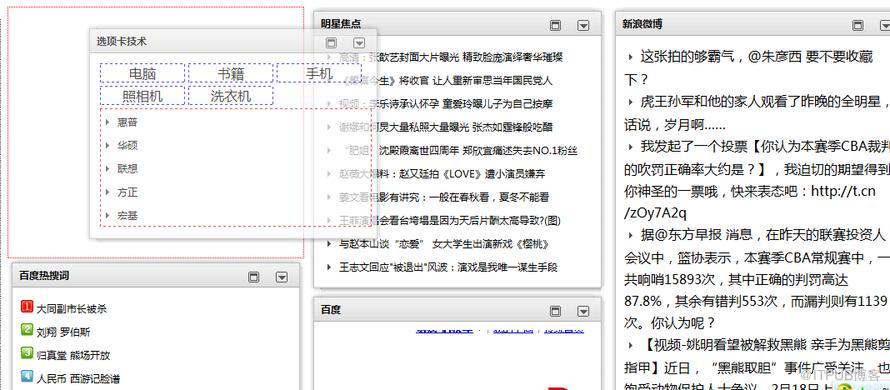Click bullet arrow before 王志文回应 headline
Image resolution: width=890 pixels, height=390 pixels.
pos(329,267)
